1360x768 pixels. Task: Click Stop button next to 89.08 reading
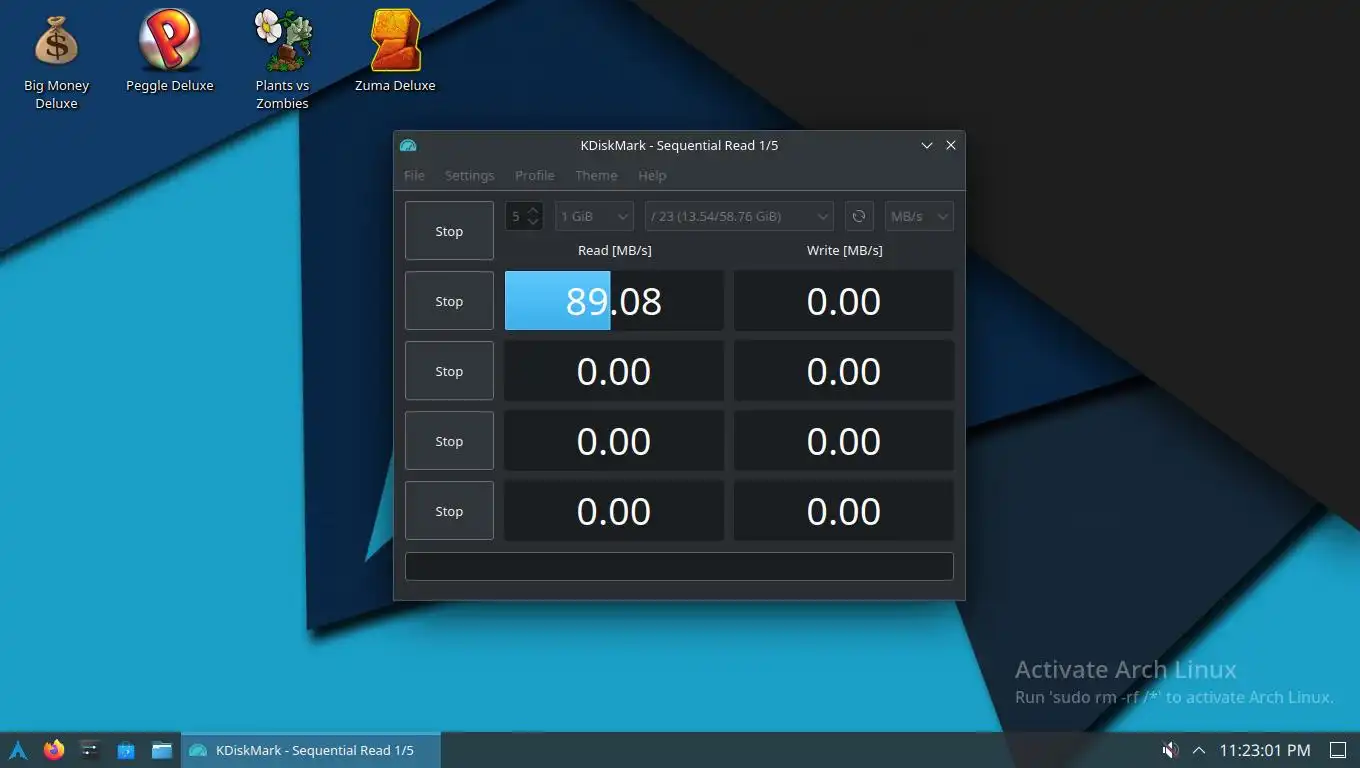[x=449, y=301]
